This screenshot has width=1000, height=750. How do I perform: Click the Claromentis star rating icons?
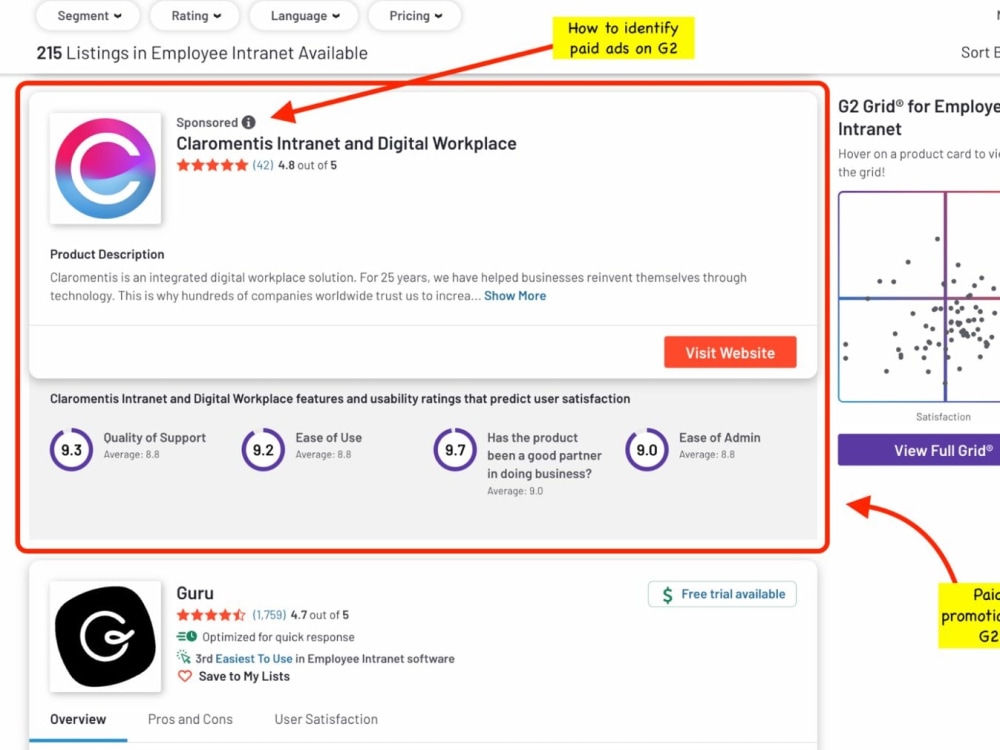tap(212, 165)
